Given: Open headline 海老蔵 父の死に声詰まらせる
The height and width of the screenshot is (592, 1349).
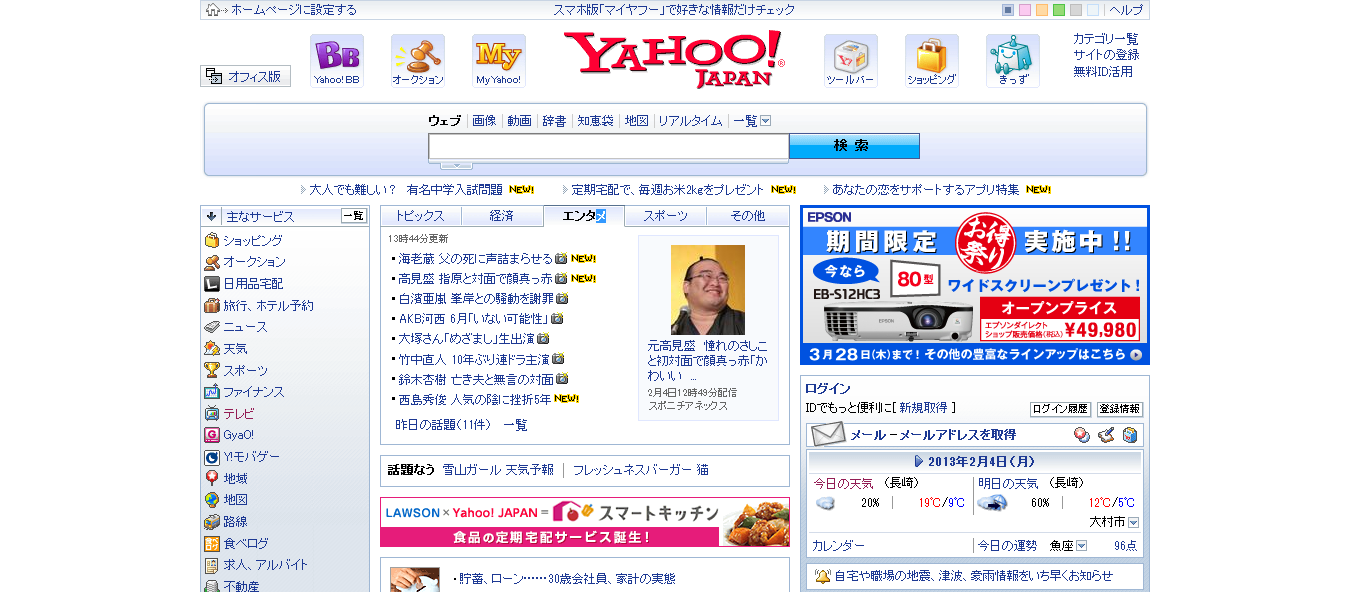Looking at the screenshot, I should pyautogui.click(x=475, y=258).
